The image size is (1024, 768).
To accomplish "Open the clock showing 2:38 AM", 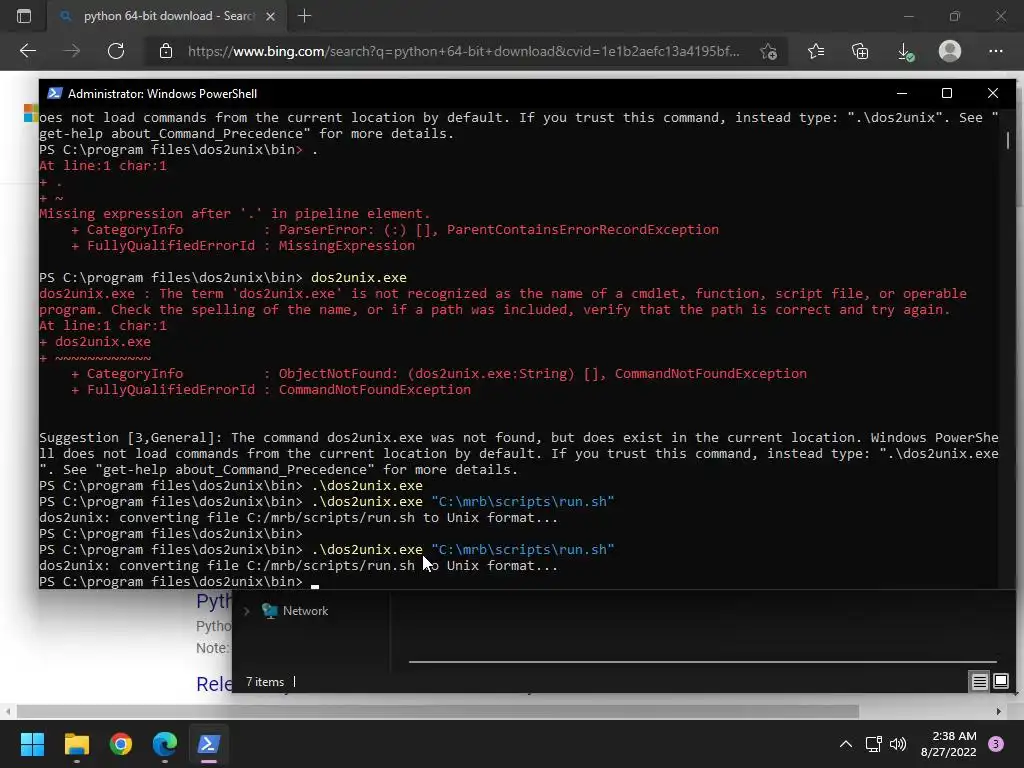I will [x=948, y=744].
